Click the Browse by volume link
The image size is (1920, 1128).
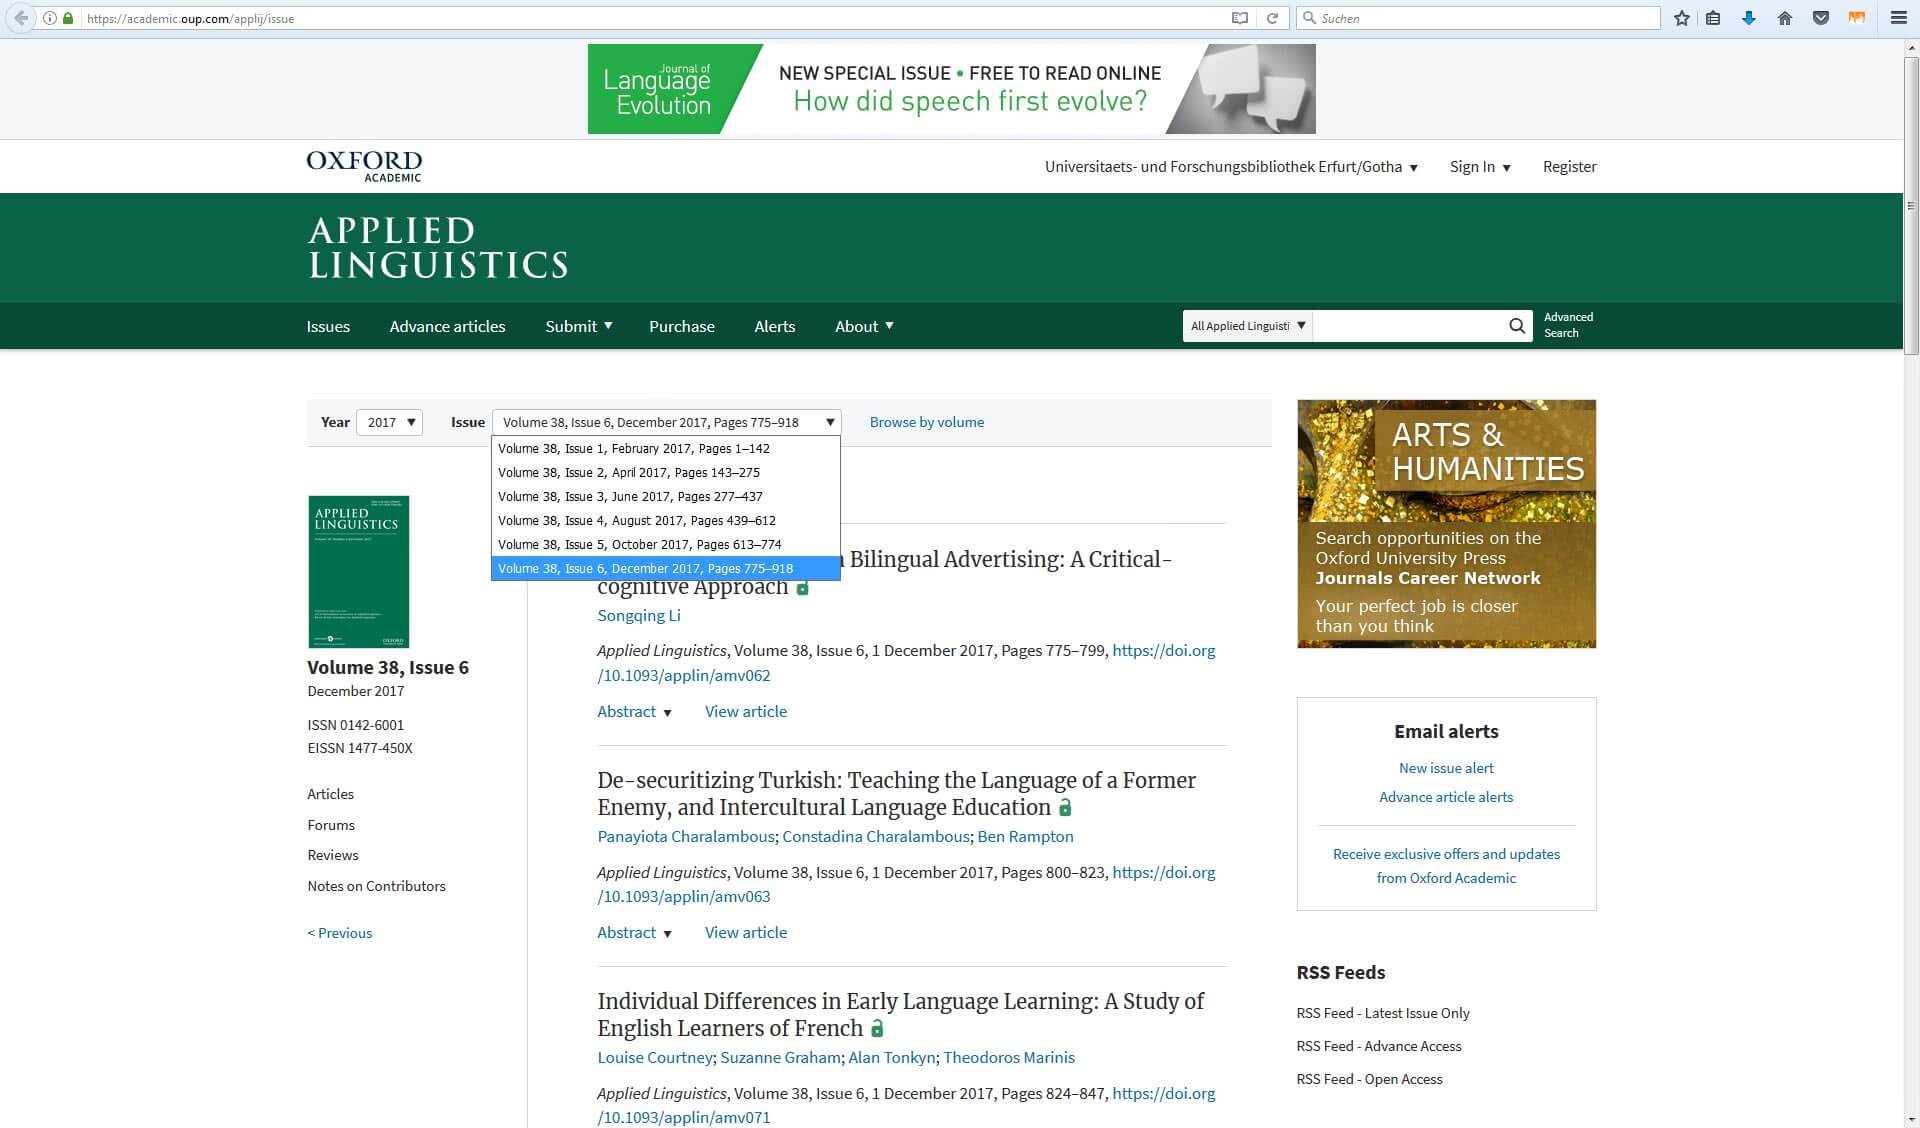pyautogui.click(x=927, y=422)
